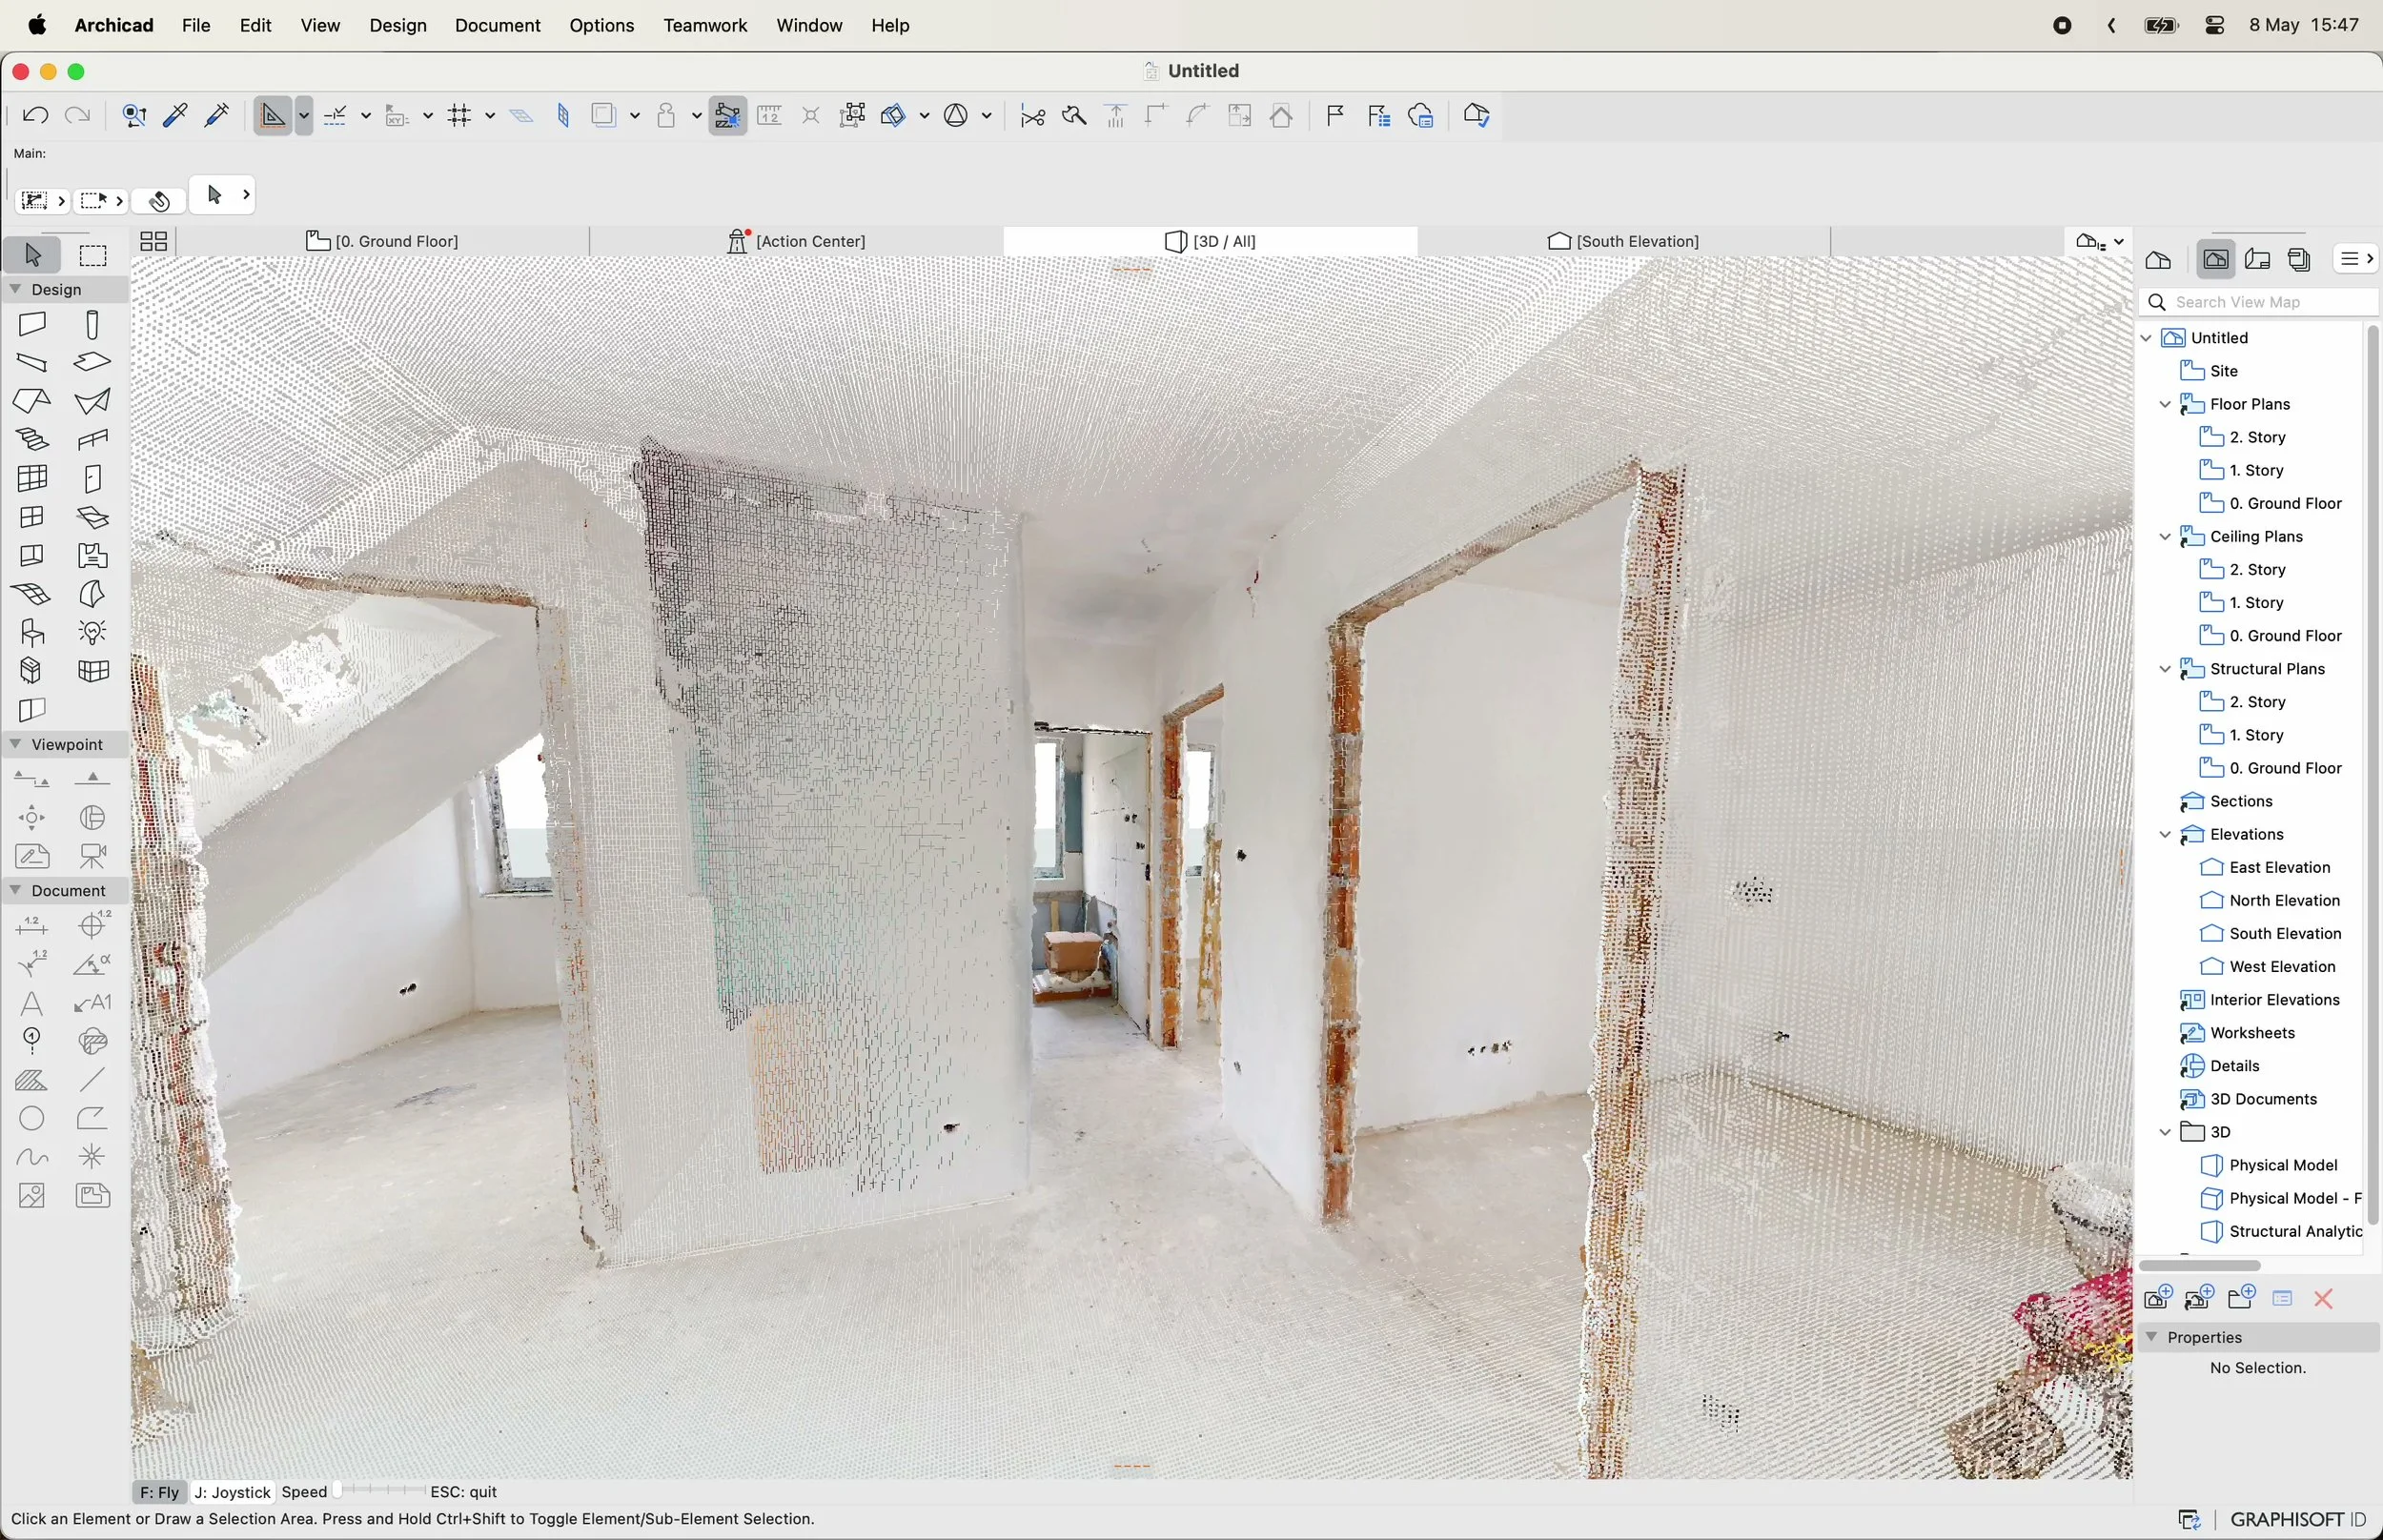2383x1540 pixels.
Task: Select the Text tool in Document
Action: point(32,1003)
